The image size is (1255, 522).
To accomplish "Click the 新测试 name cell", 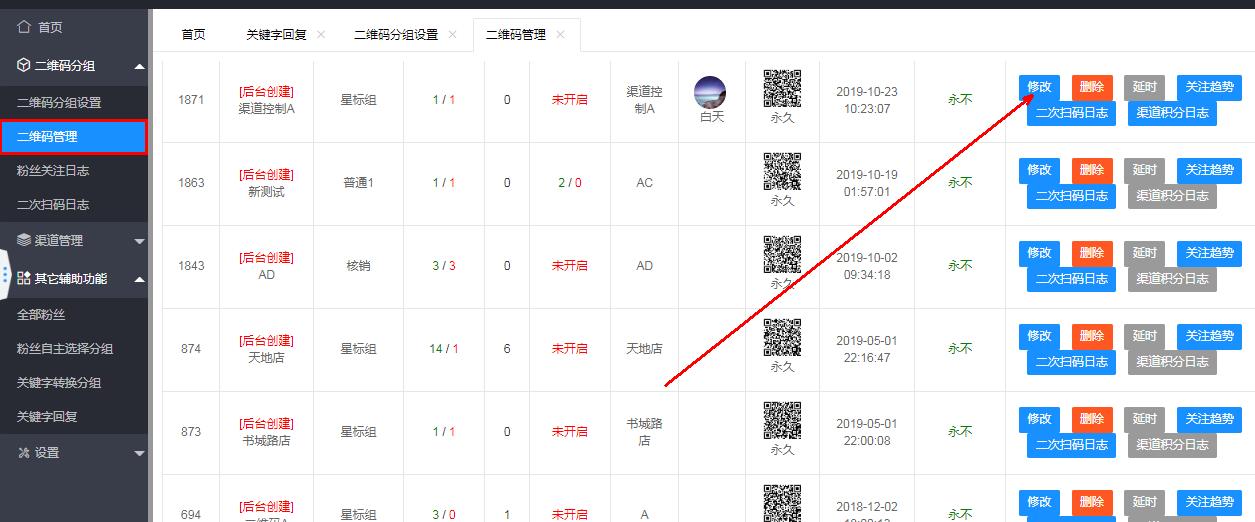I will tap(266, 191).
